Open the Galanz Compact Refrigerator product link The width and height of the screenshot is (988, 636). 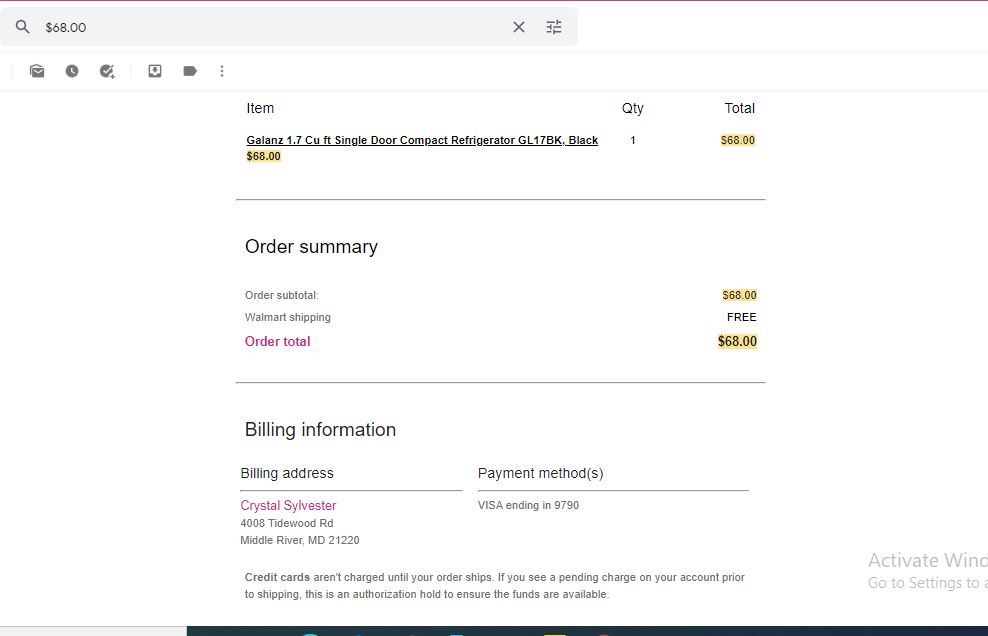click(422, 140)
